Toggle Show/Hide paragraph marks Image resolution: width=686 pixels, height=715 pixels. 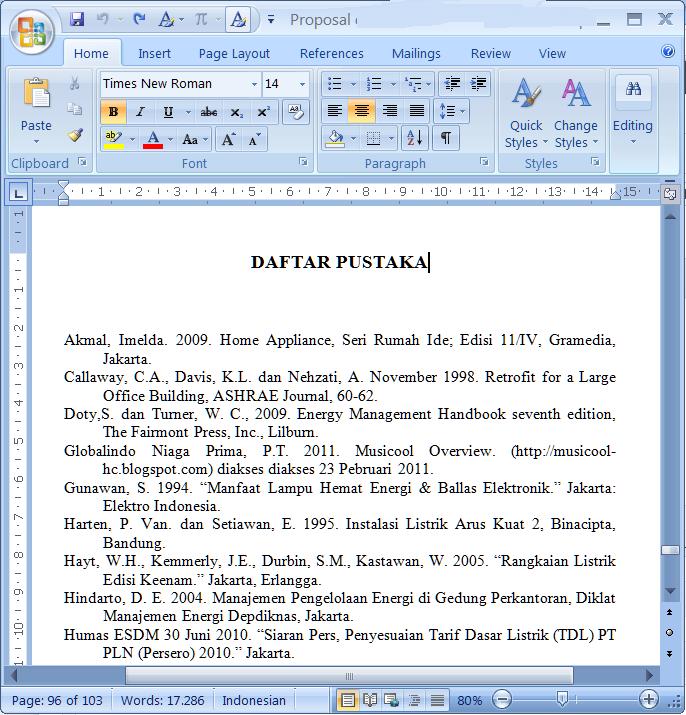coord(446,138)
